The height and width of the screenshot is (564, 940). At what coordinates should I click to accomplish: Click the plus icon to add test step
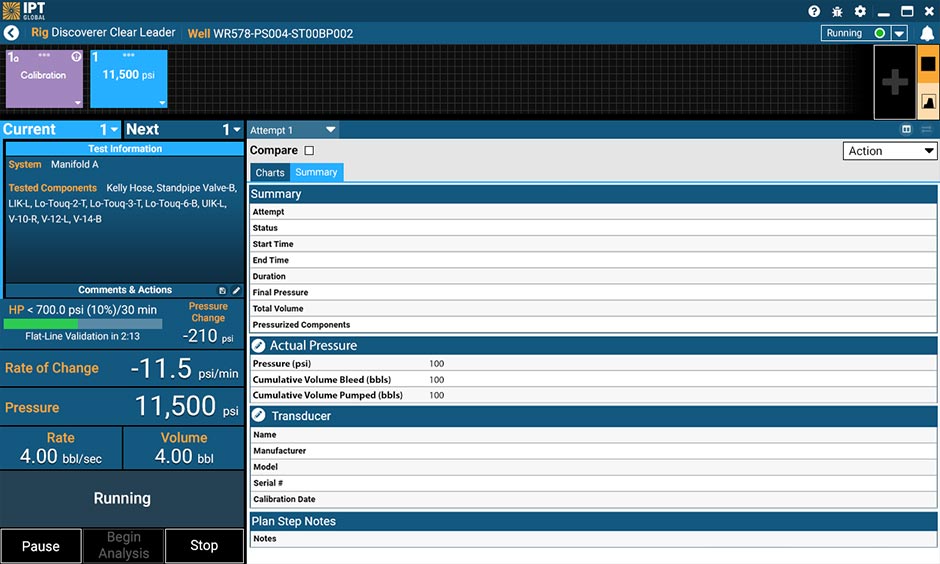coord(894,83)
